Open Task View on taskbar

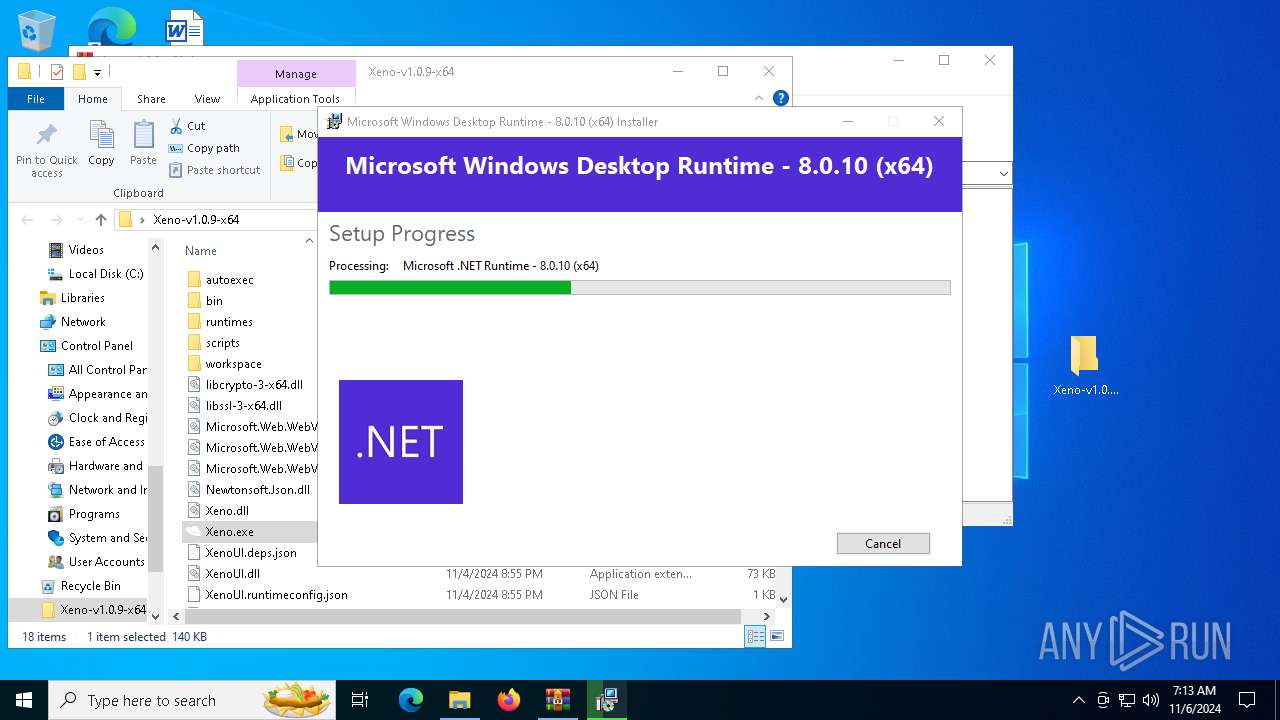pos(360,700)
